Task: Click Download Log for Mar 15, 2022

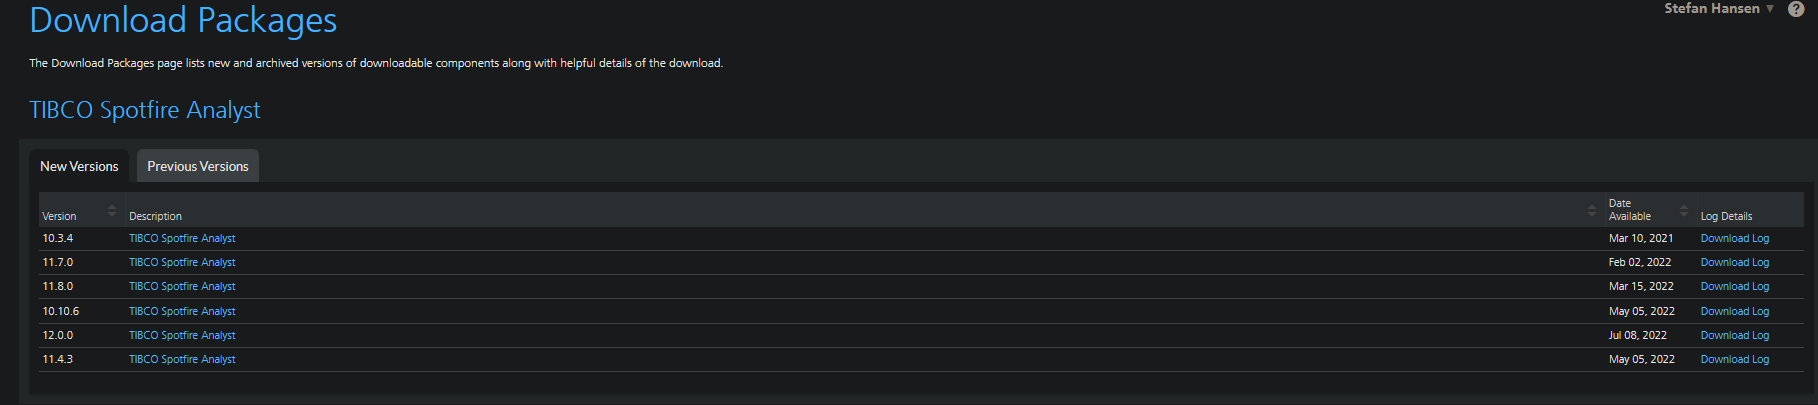Action: pos(1735,286)
